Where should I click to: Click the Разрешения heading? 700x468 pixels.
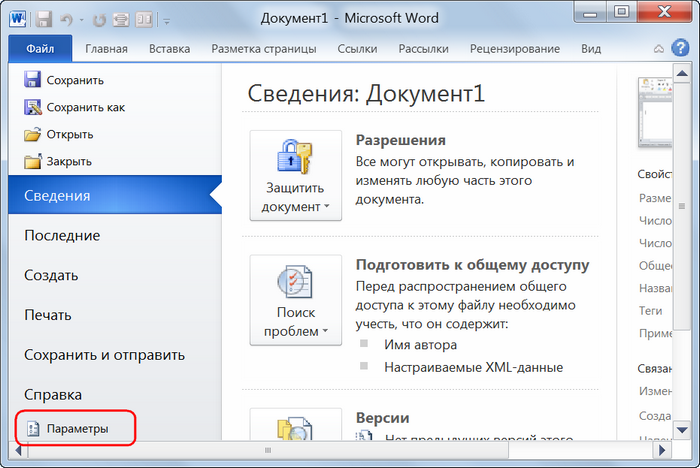[x=400, y=140]
